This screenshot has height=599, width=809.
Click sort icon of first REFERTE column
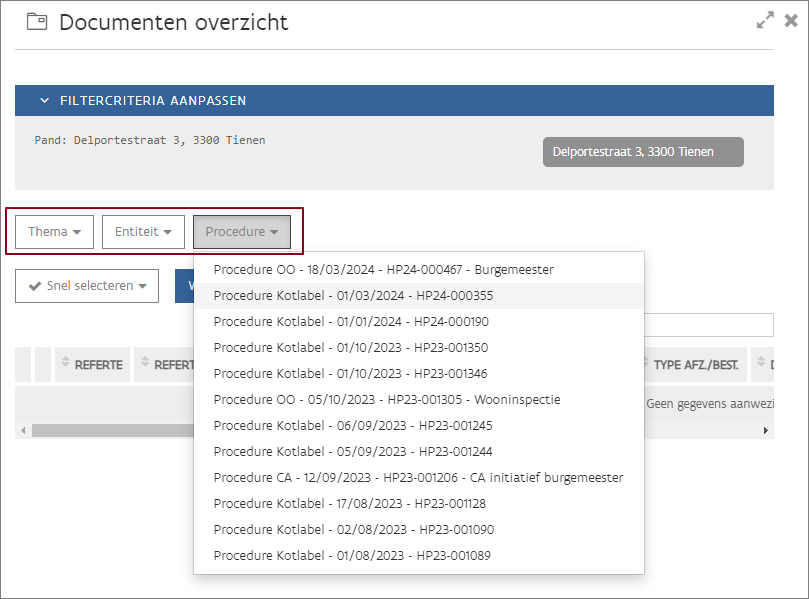65,364
